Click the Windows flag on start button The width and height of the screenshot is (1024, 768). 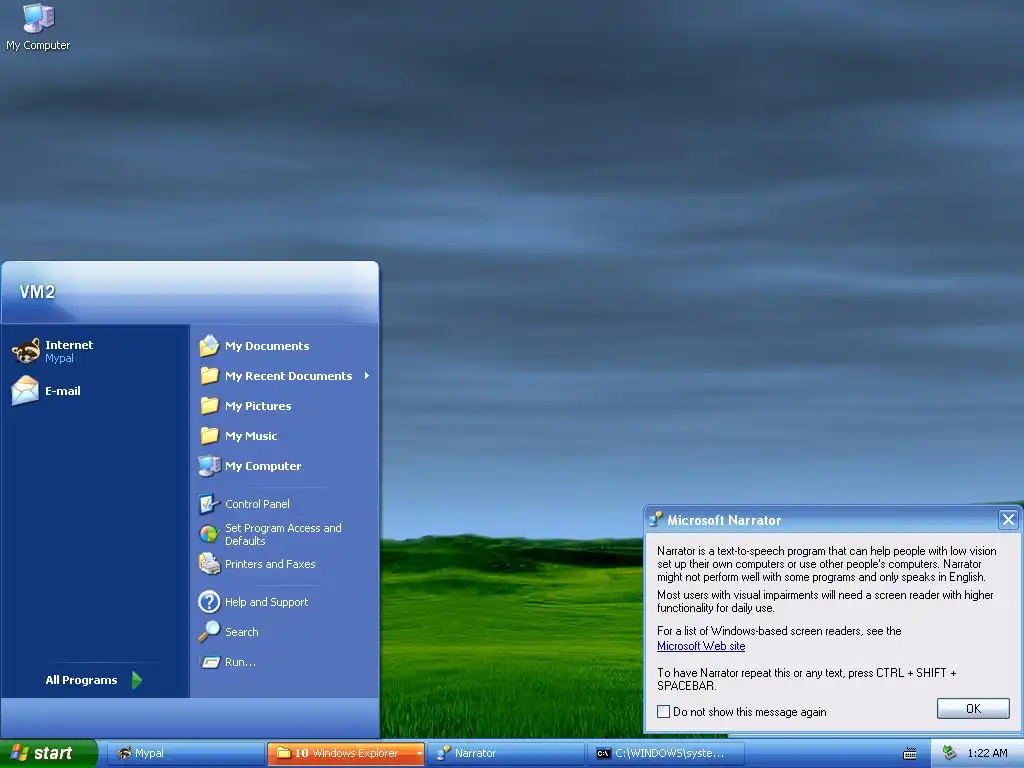click(20, 753)
